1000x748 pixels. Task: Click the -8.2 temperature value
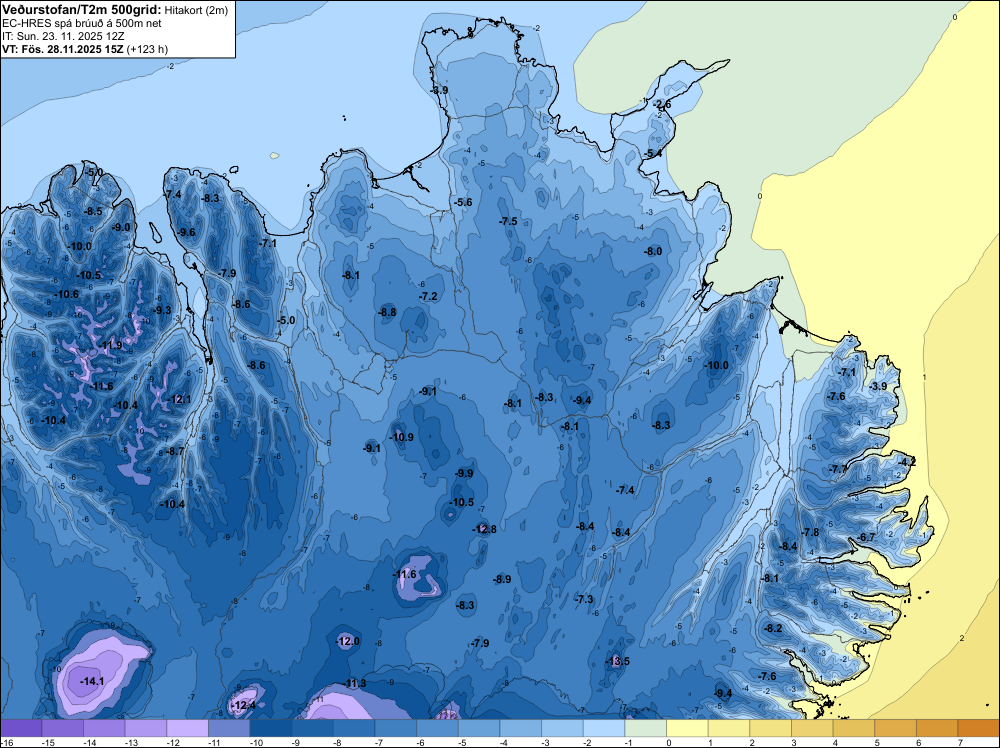pyautogui.click(x=773, y=628)
